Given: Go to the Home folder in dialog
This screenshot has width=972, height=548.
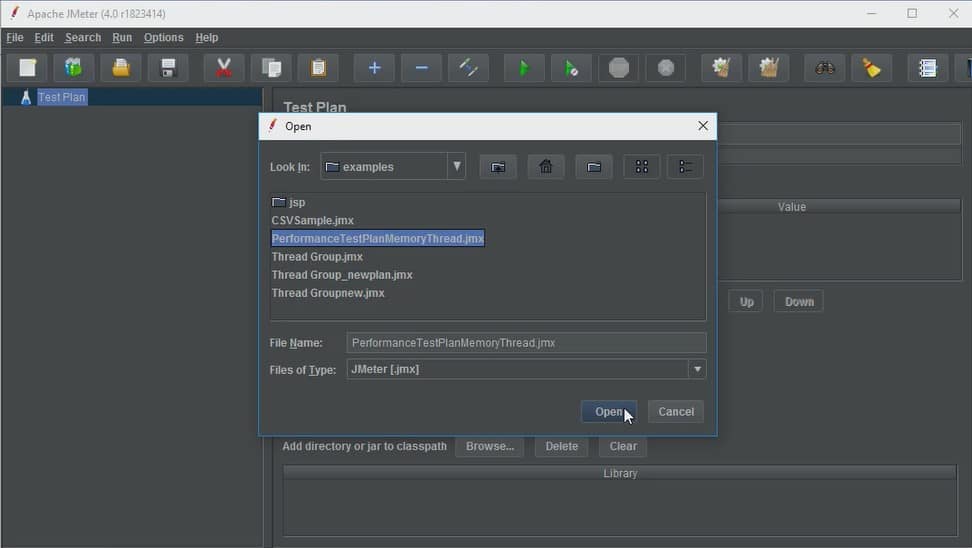Looking at the screenshot, I should tap(546, 167).
